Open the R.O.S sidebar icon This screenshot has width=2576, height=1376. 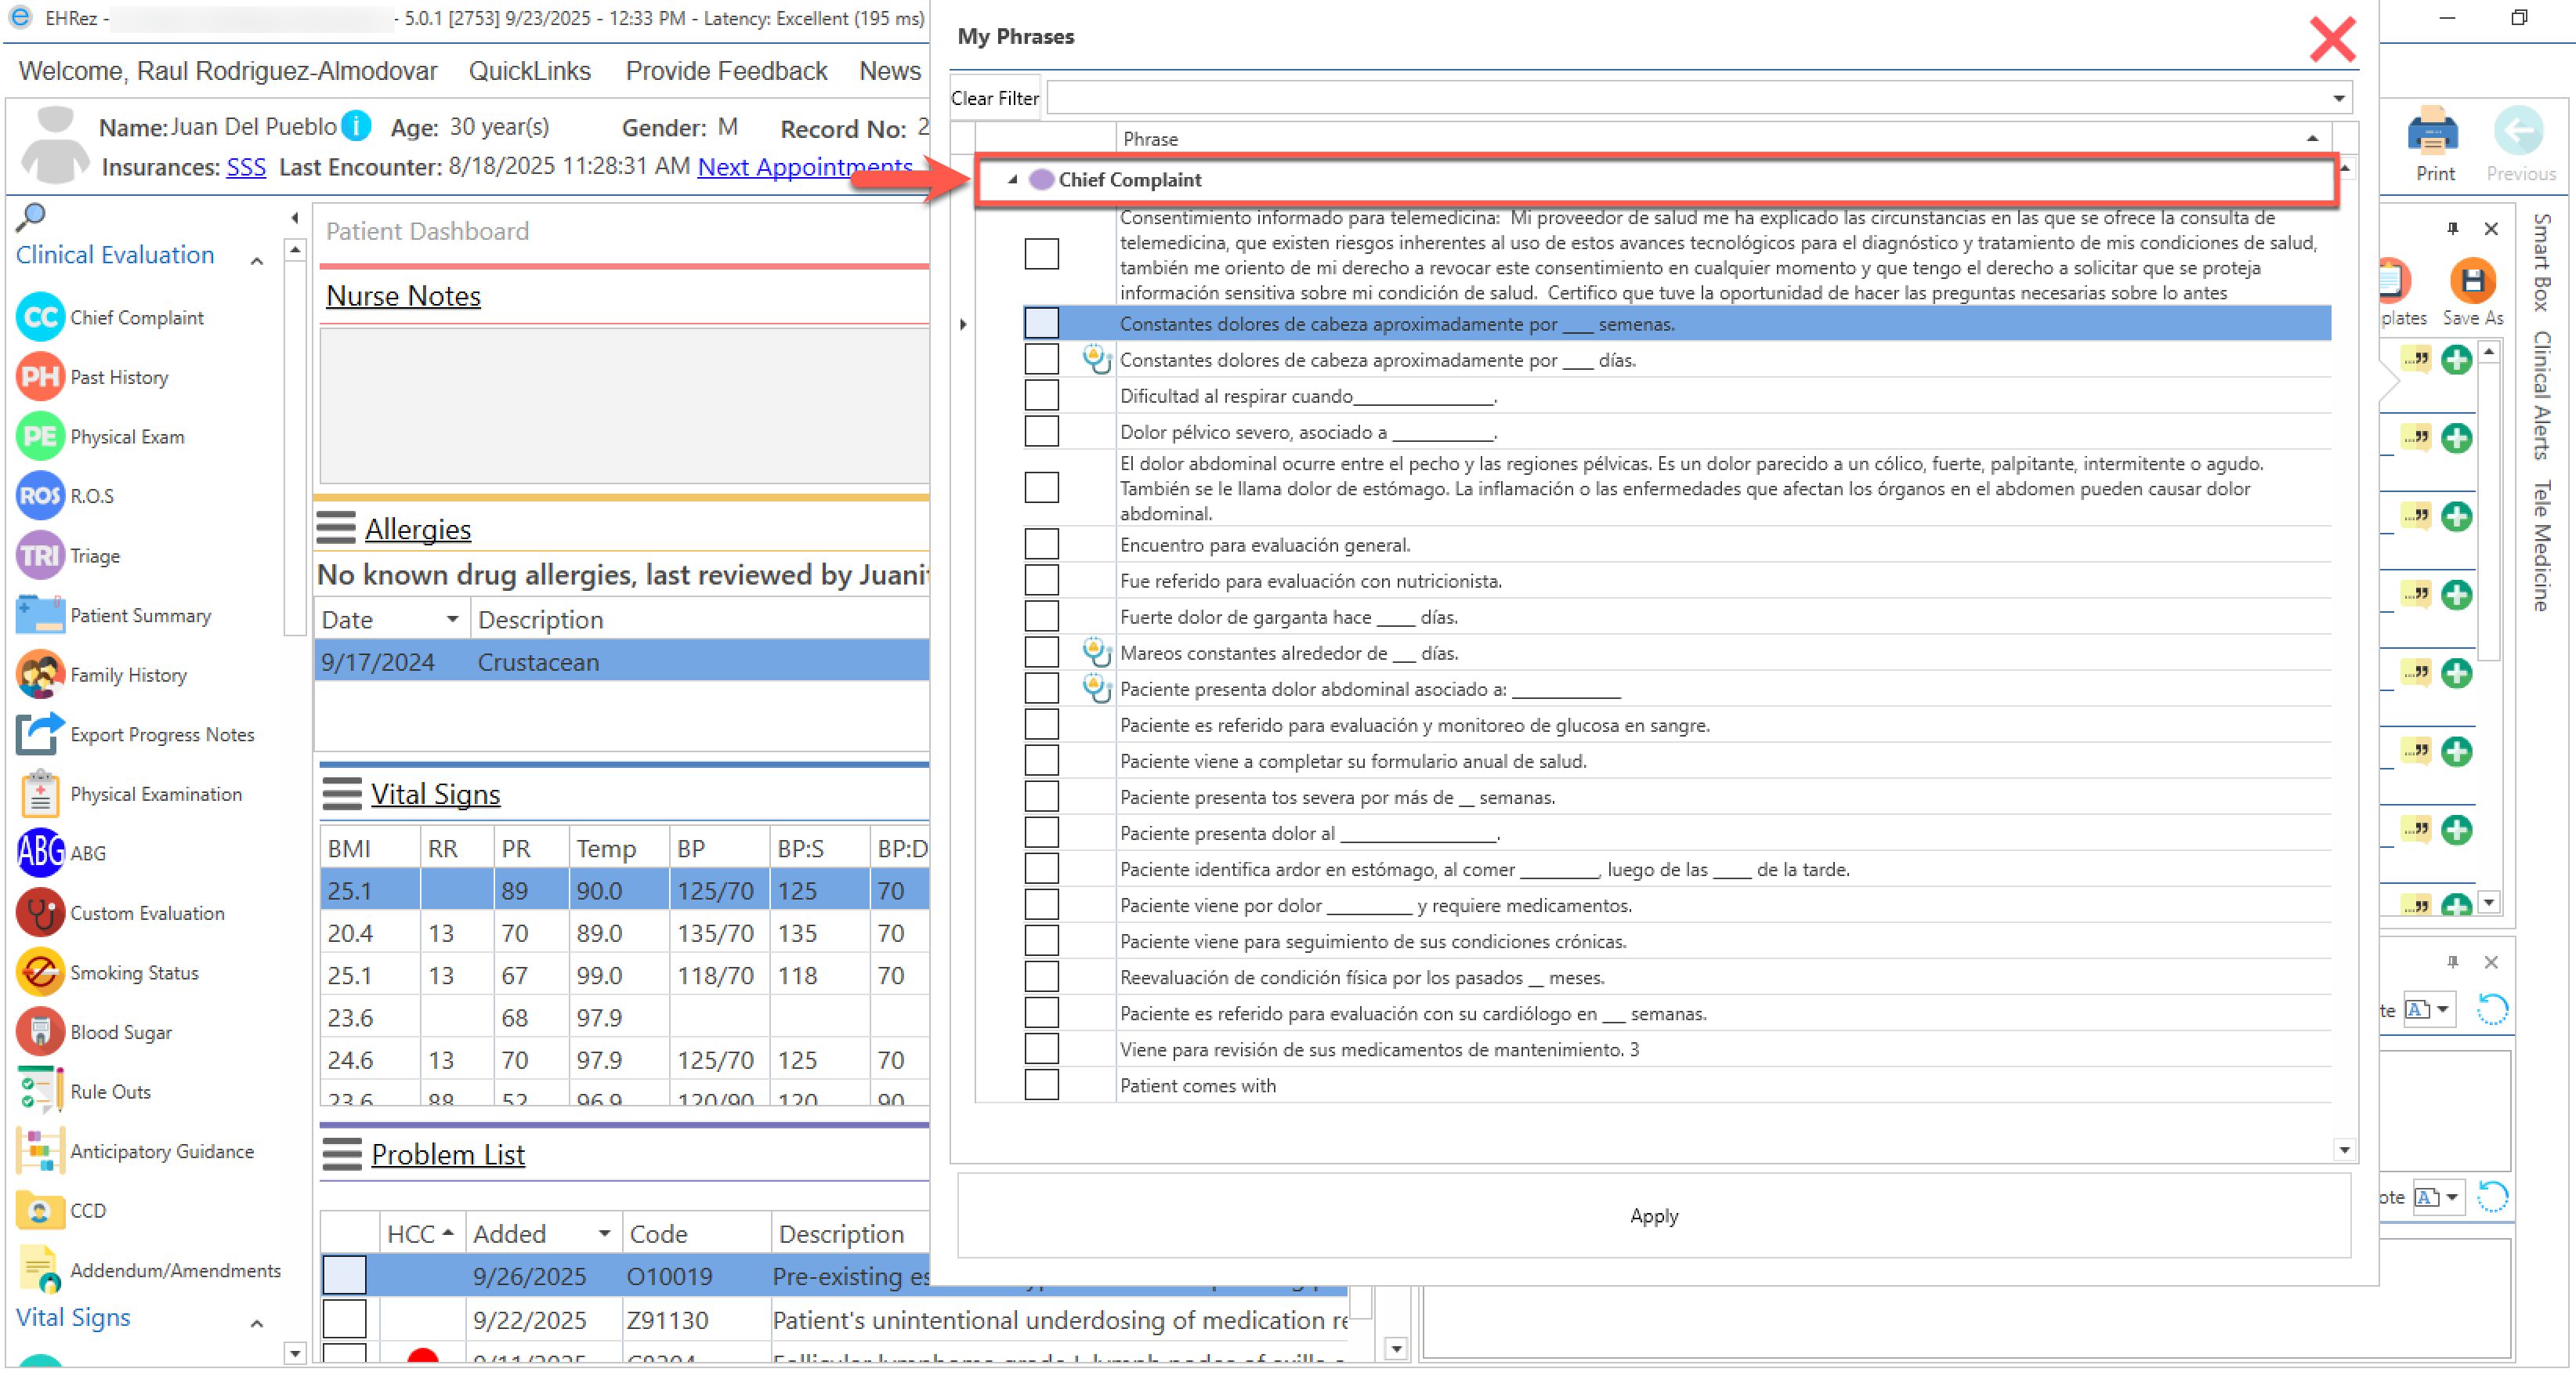click(x=40, y=496)
